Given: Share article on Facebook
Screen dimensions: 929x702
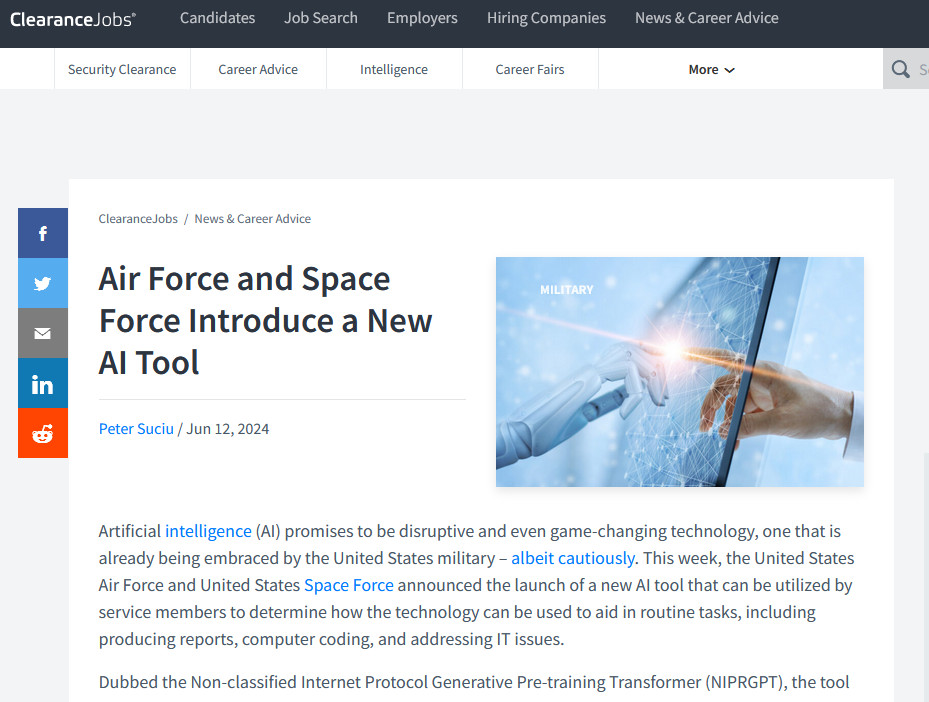Looking at the screenshot, I should [x=43, y=233].
